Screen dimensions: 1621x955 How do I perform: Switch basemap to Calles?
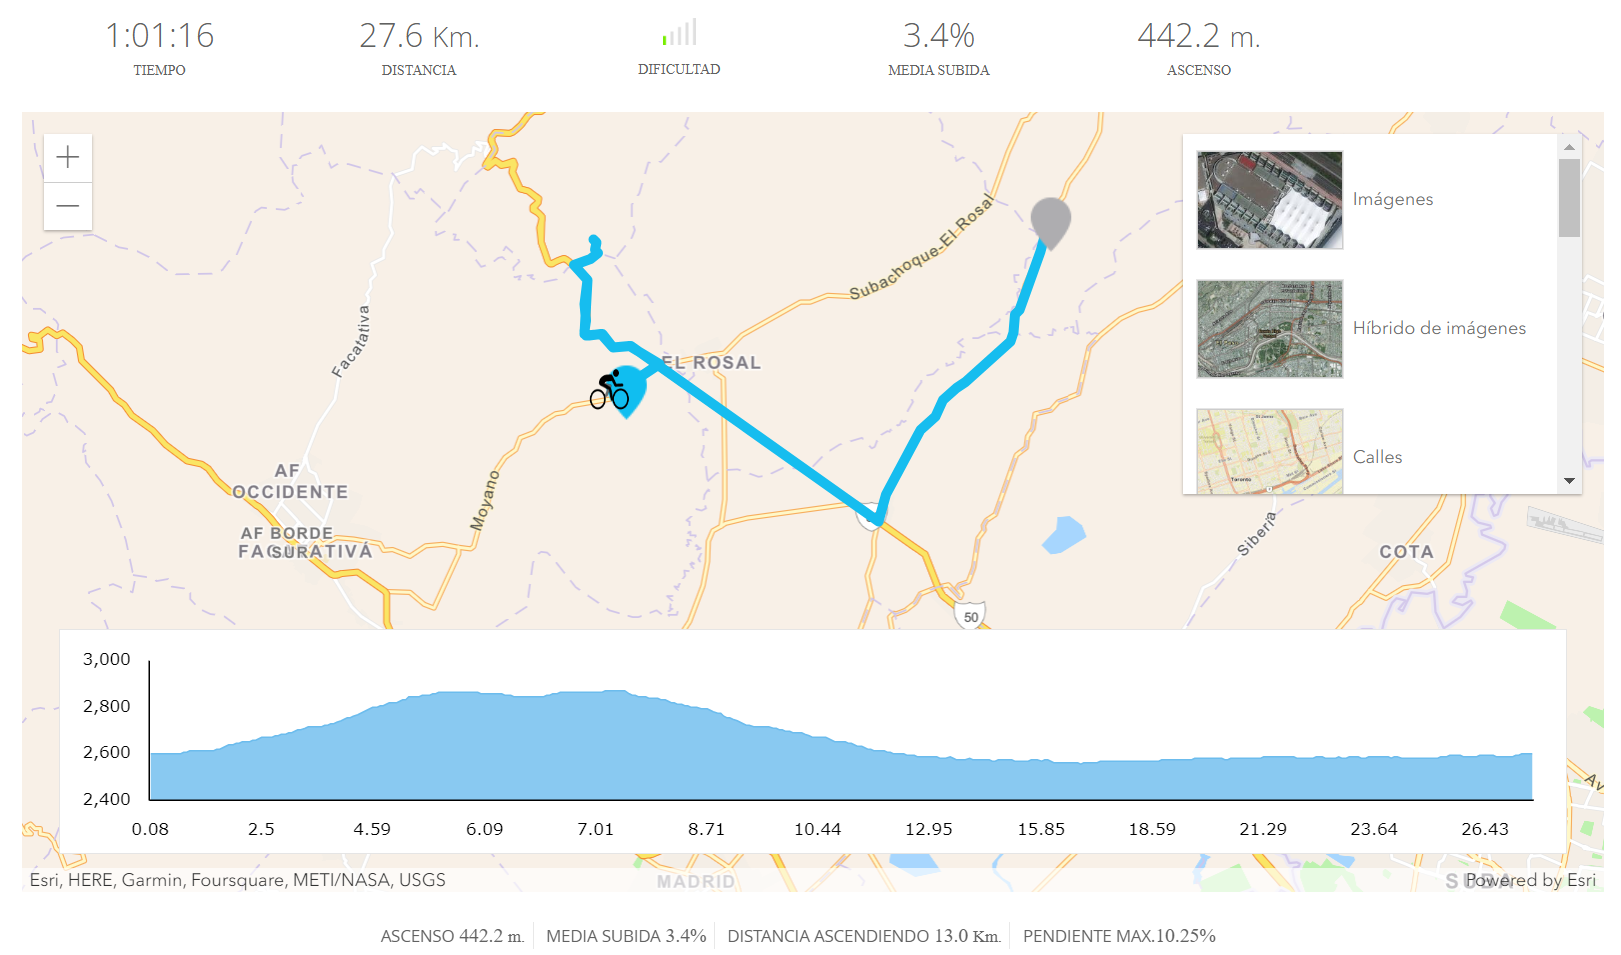[x=1378, y=457]
